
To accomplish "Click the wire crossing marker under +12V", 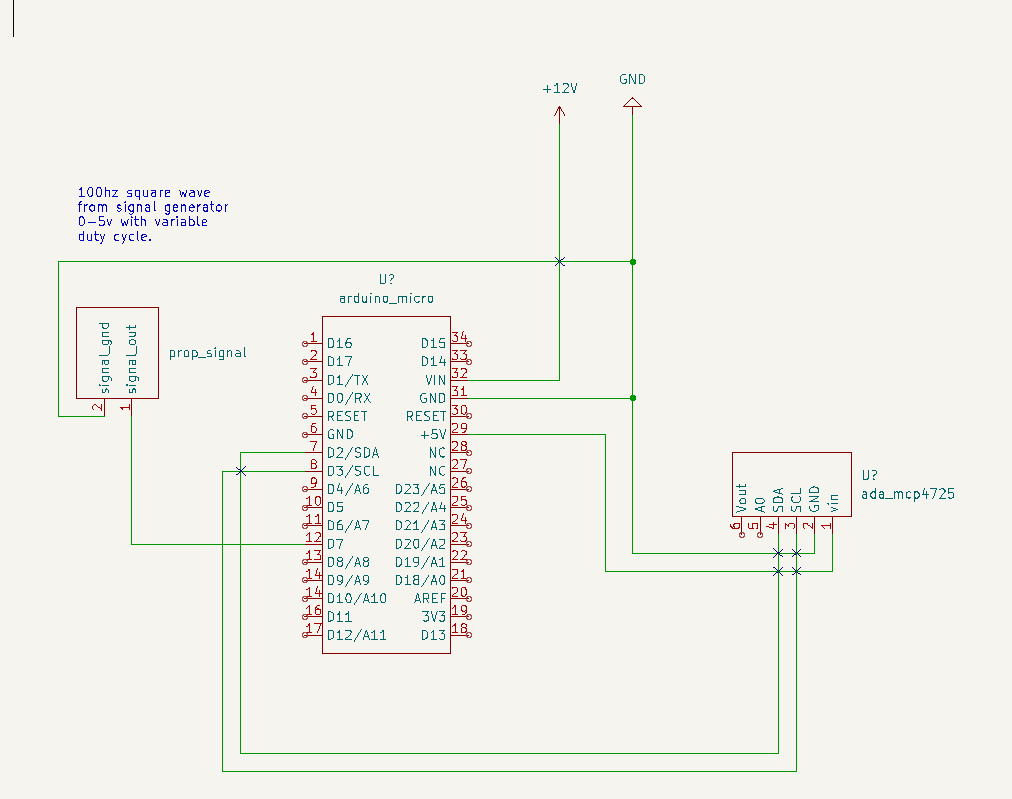I will (560, 261).
